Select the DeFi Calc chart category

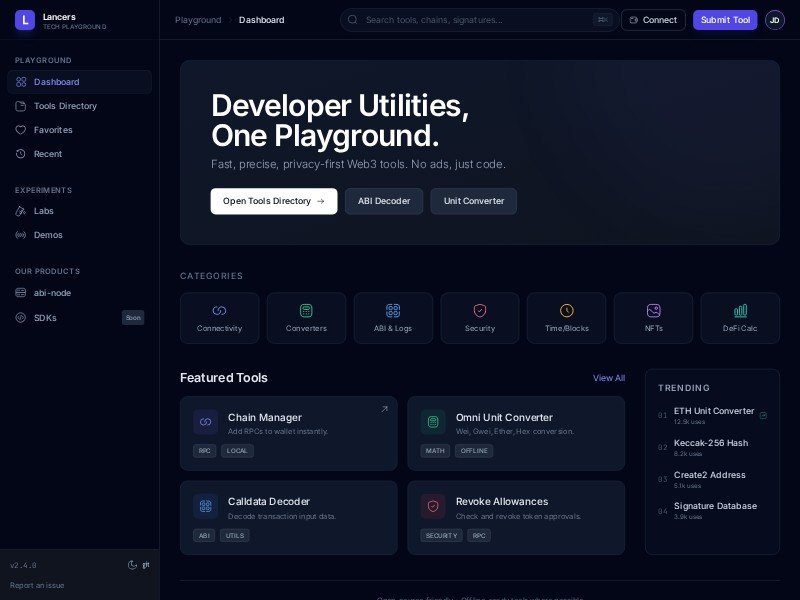click(x=740, y=311)
